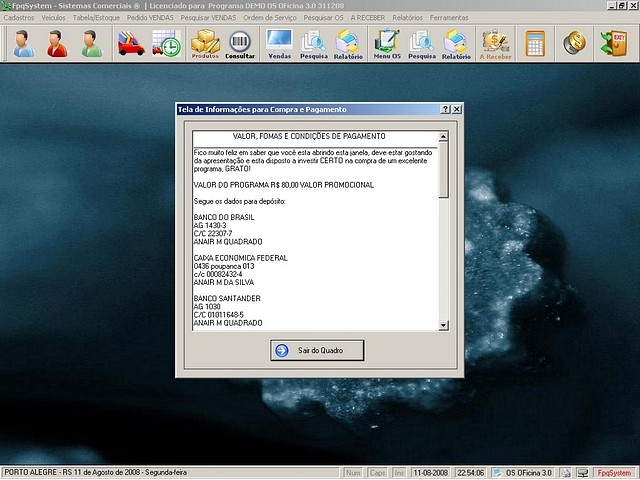Open the Veículos menu
Screen dimensions: 640x480
coord(53,18)
